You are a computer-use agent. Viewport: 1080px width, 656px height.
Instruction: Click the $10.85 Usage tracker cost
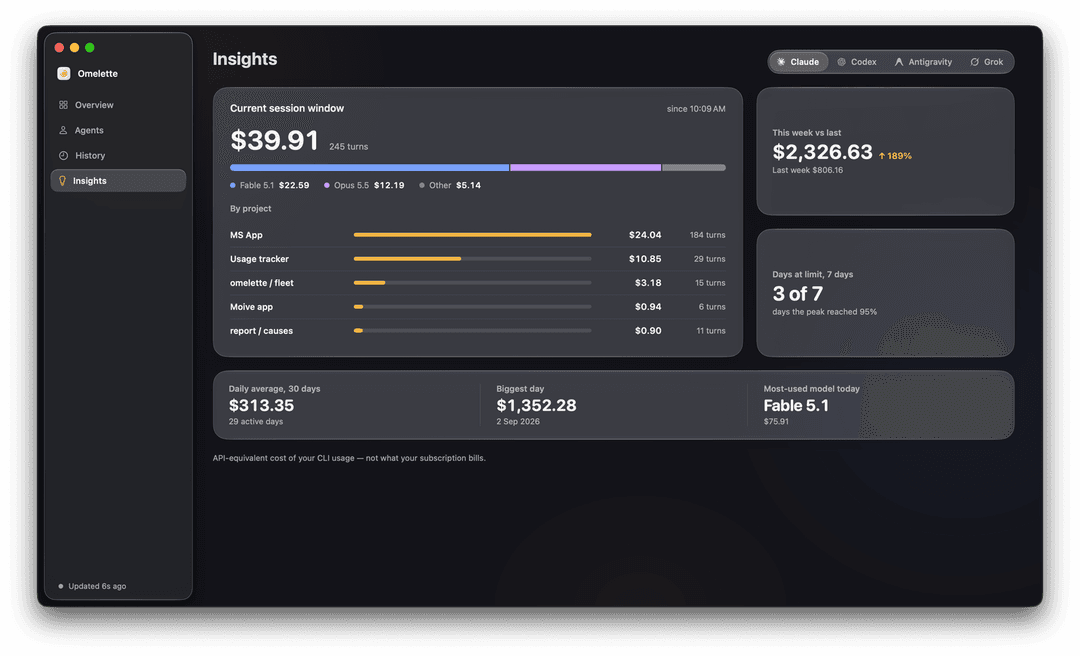645,259
